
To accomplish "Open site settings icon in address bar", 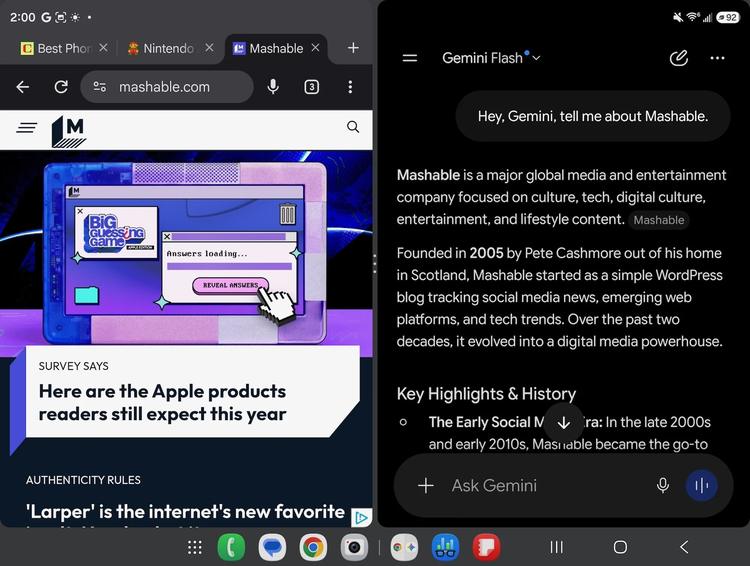I will [x=99, y=87].
